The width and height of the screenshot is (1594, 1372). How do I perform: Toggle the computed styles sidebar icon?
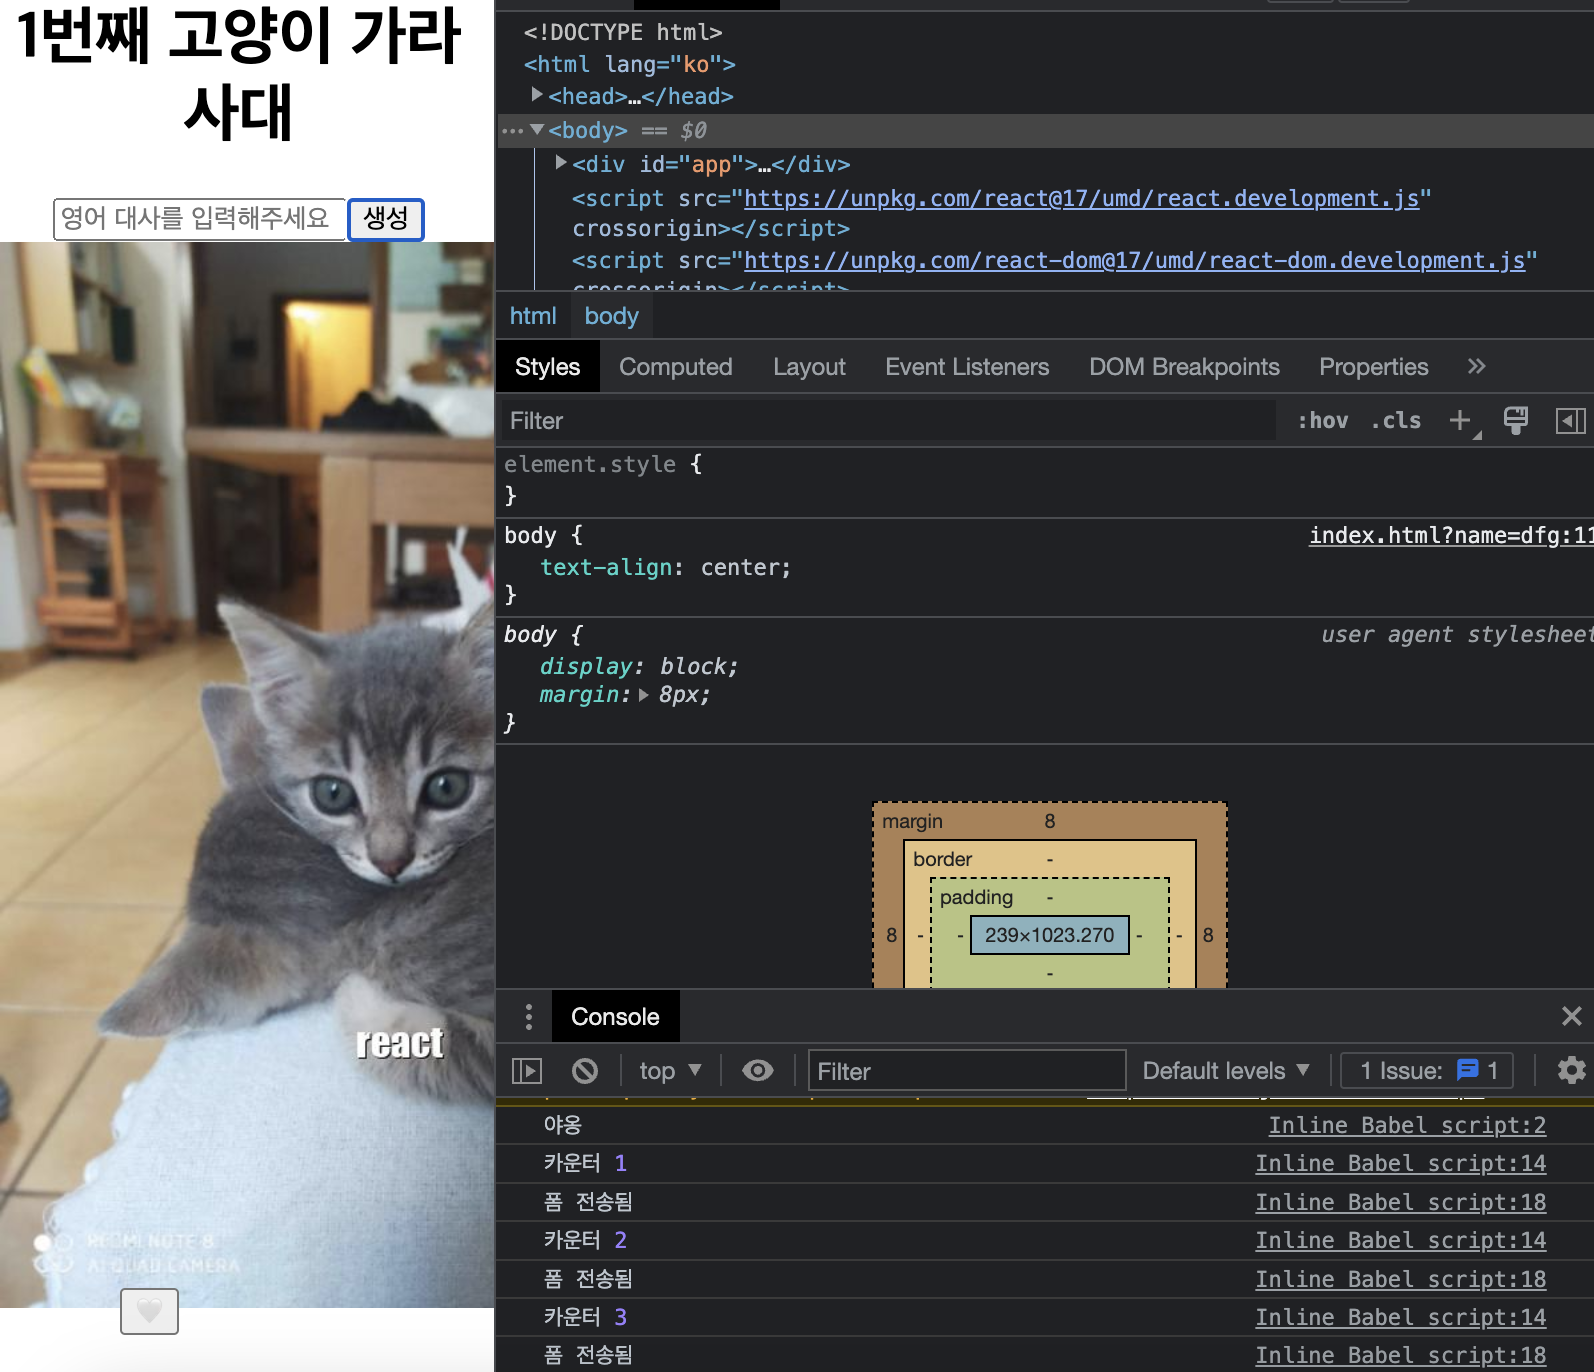pos(1570,421)
